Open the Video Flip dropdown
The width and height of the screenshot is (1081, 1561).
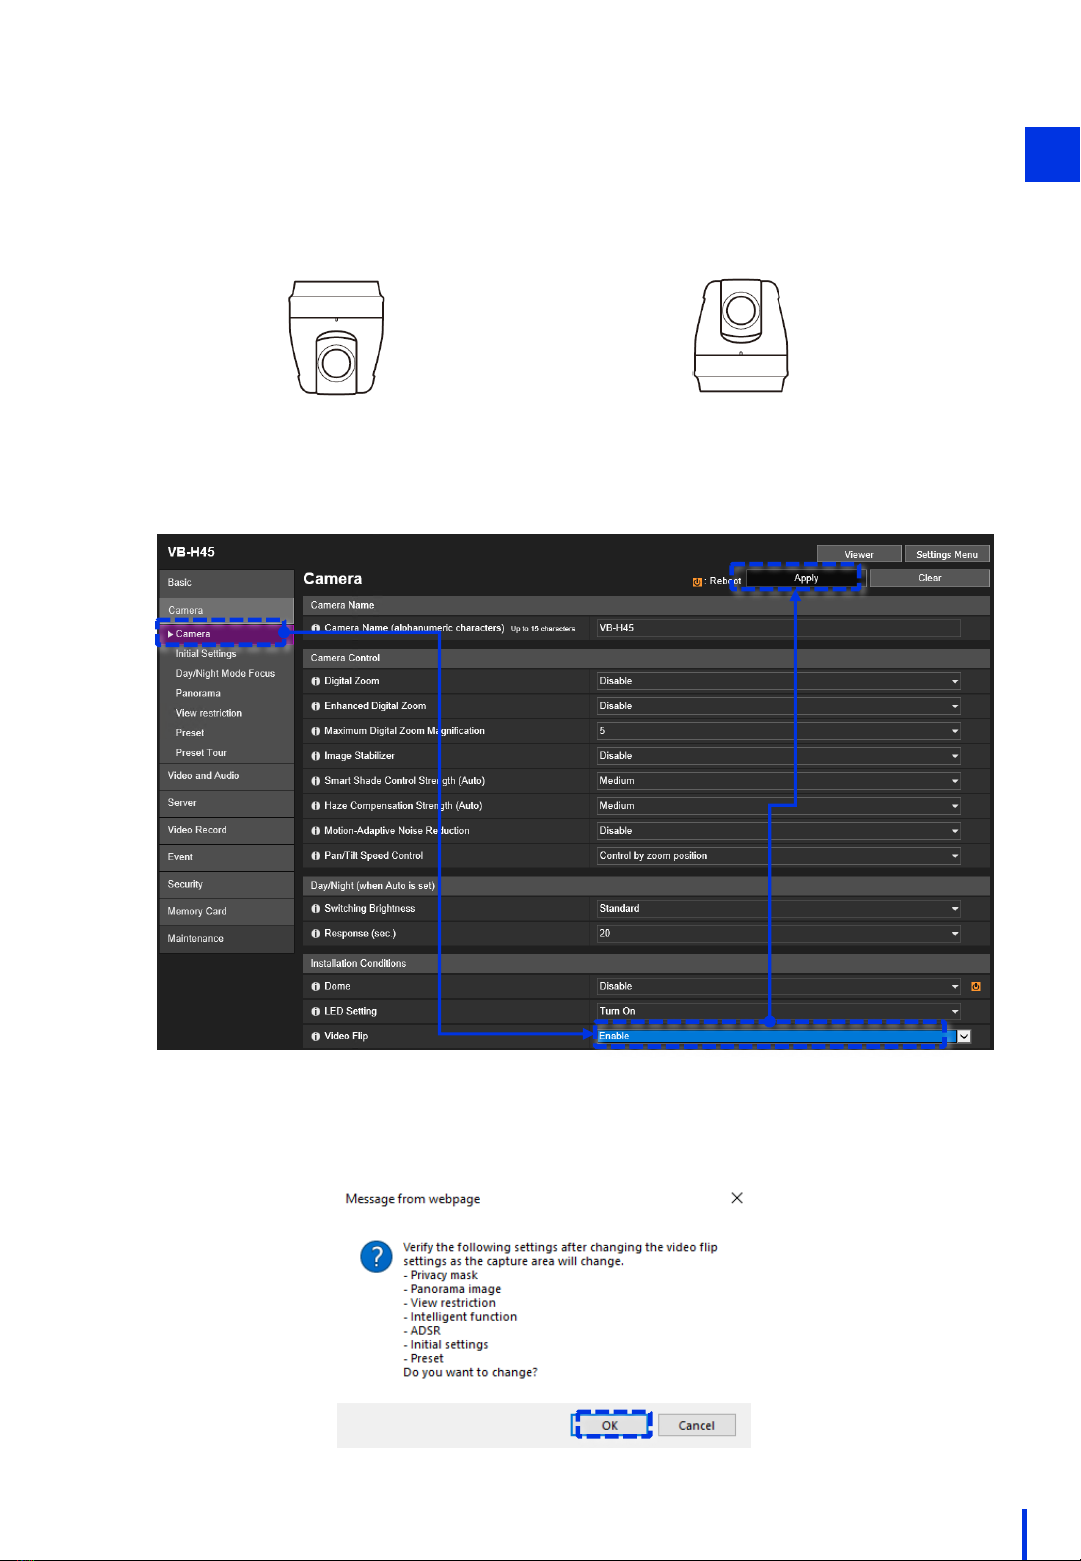pos(784,1036)
